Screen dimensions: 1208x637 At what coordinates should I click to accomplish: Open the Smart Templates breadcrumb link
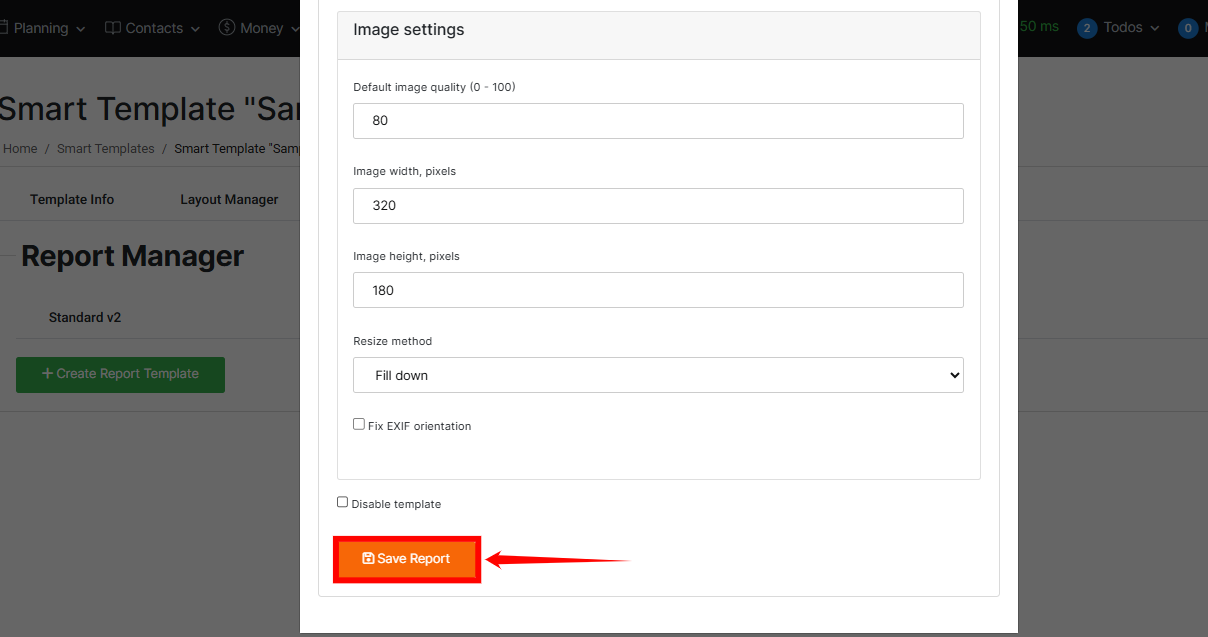pos(105,149)
